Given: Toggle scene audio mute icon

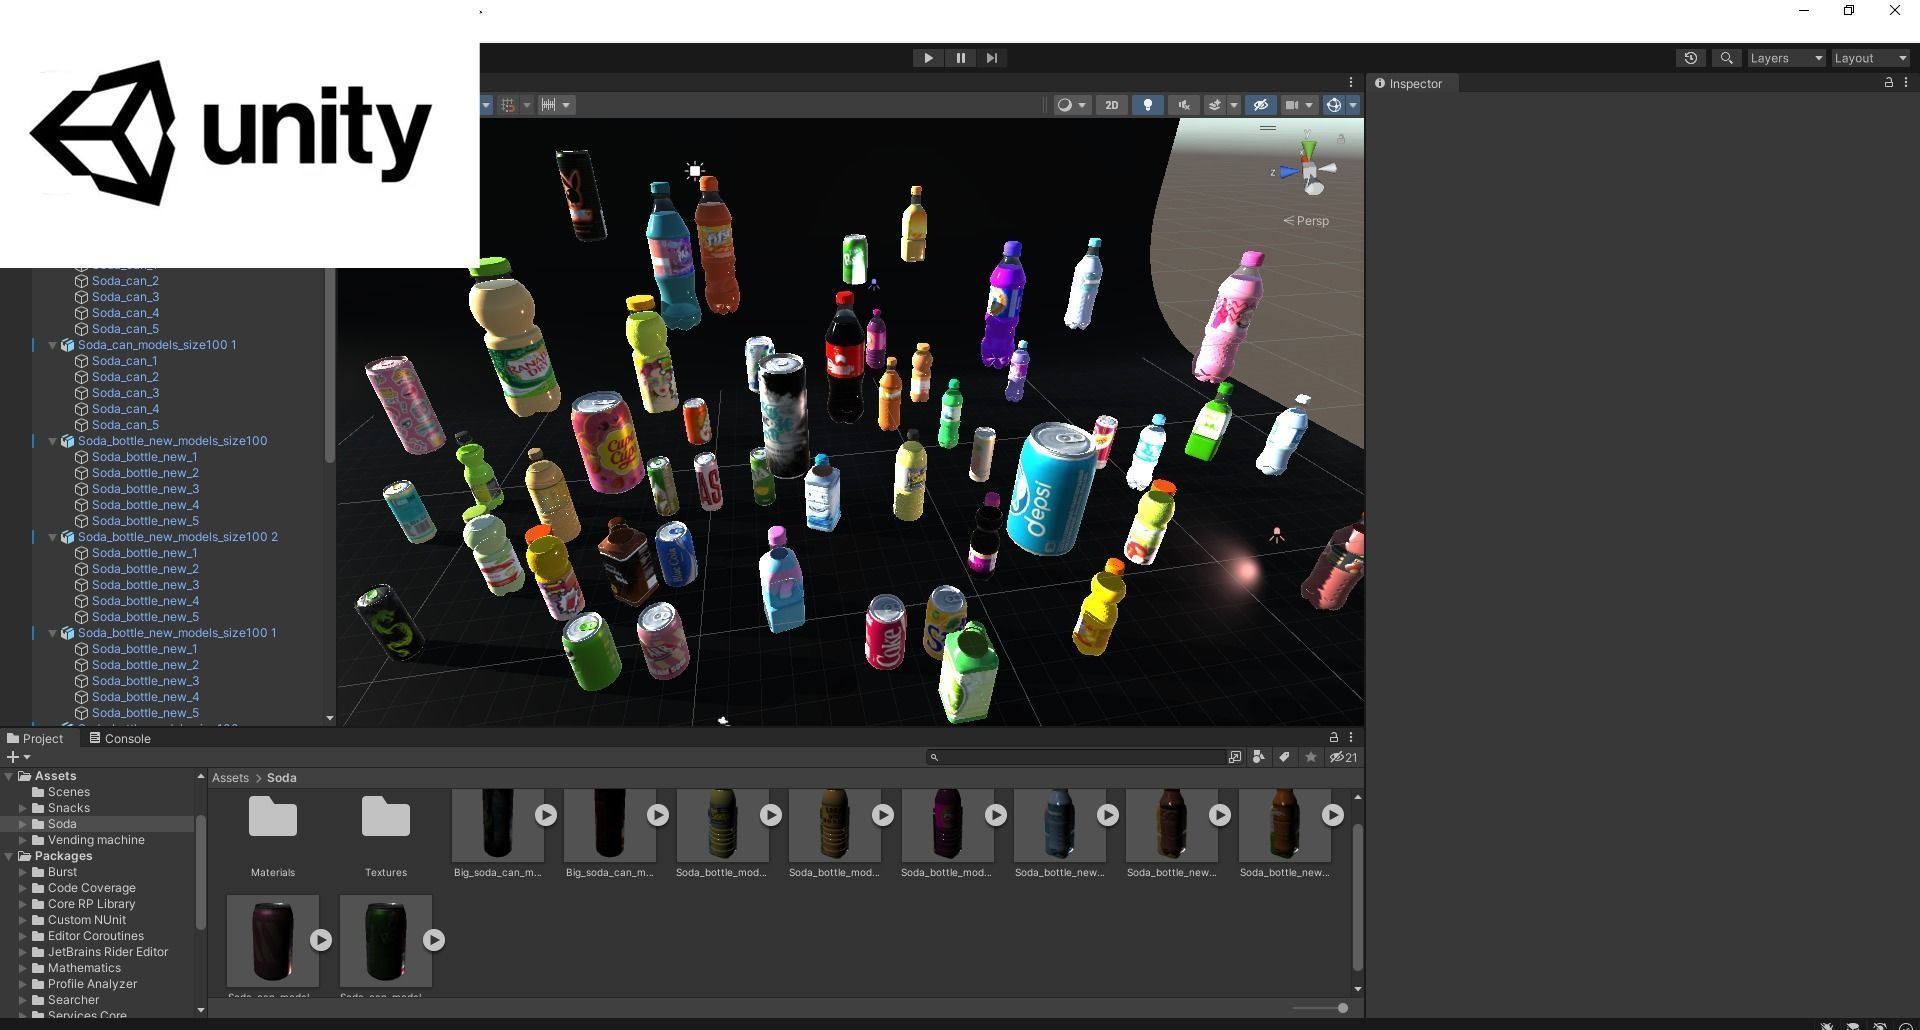Looking at the screenshot, I should [x=1184, y=105].
